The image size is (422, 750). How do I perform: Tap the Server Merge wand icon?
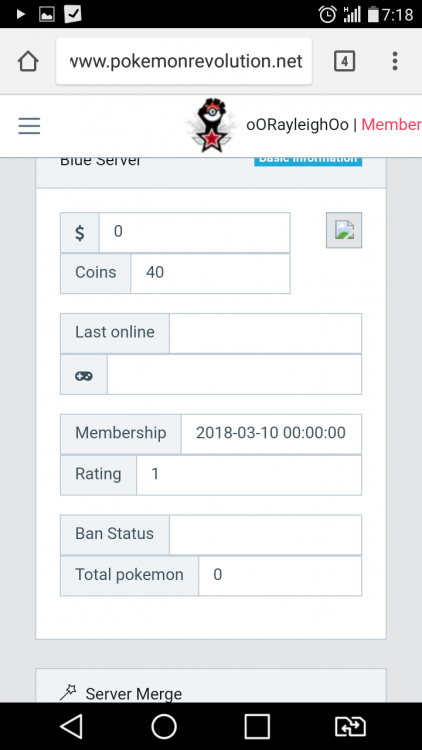68,692
